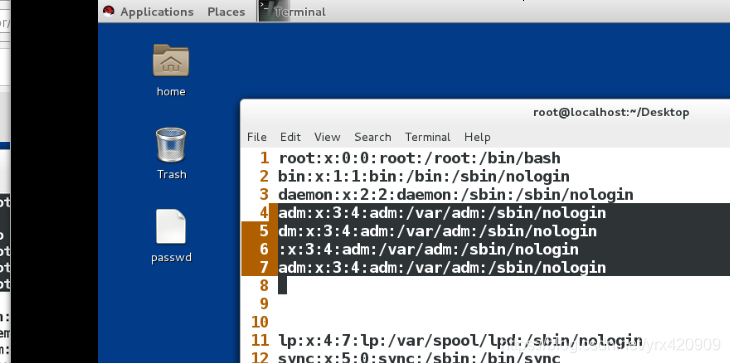Click line number 1 in the gutter

264,158
